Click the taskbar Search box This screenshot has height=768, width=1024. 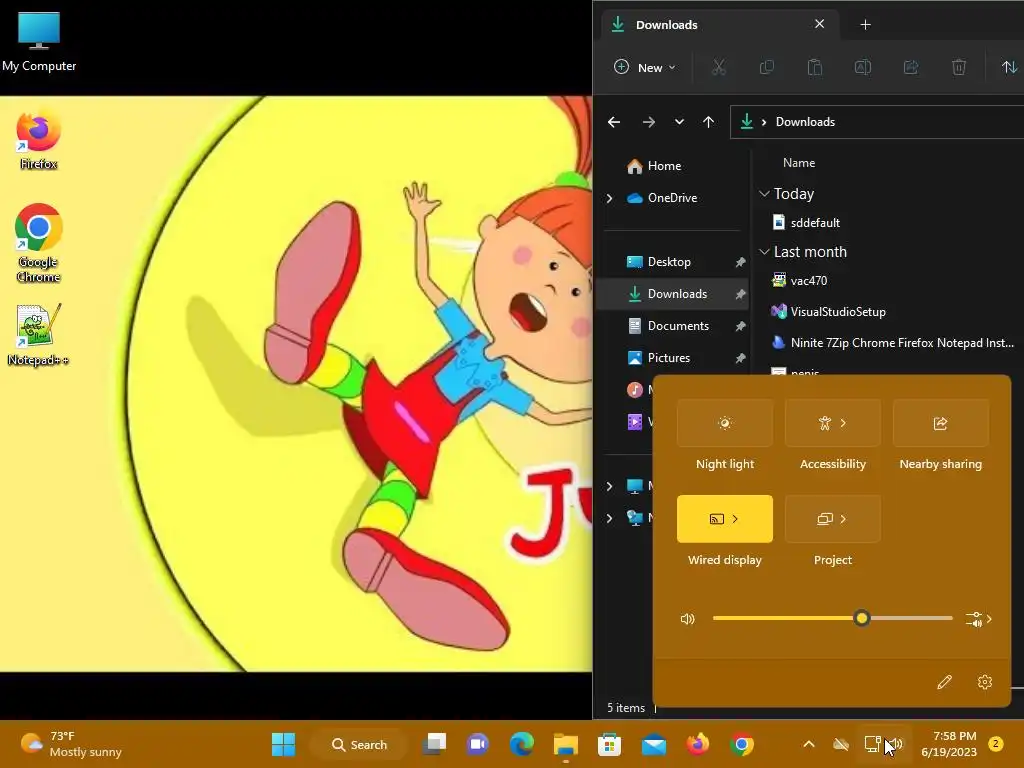point(359,744)
